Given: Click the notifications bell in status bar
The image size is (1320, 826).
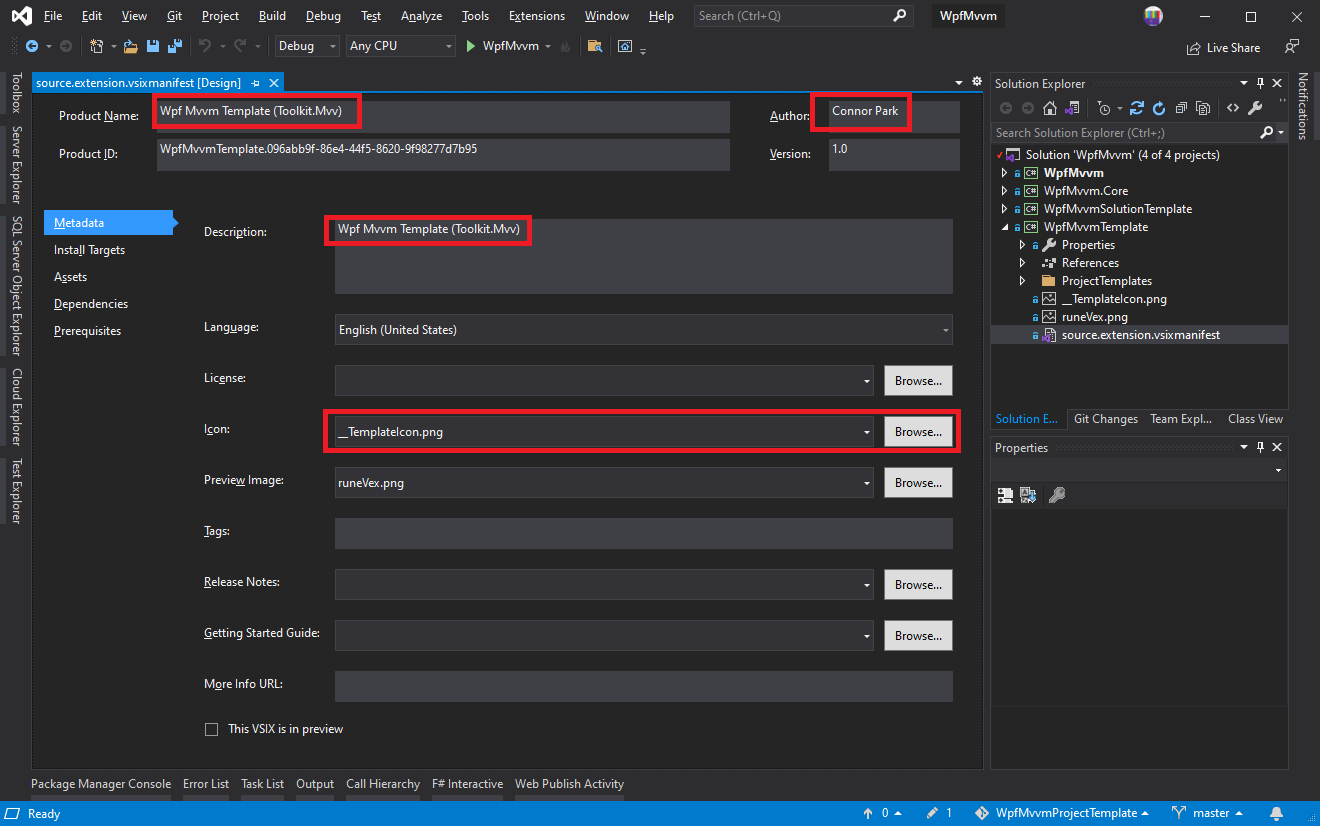Looking at the screenshot, I should [1276, 813].
